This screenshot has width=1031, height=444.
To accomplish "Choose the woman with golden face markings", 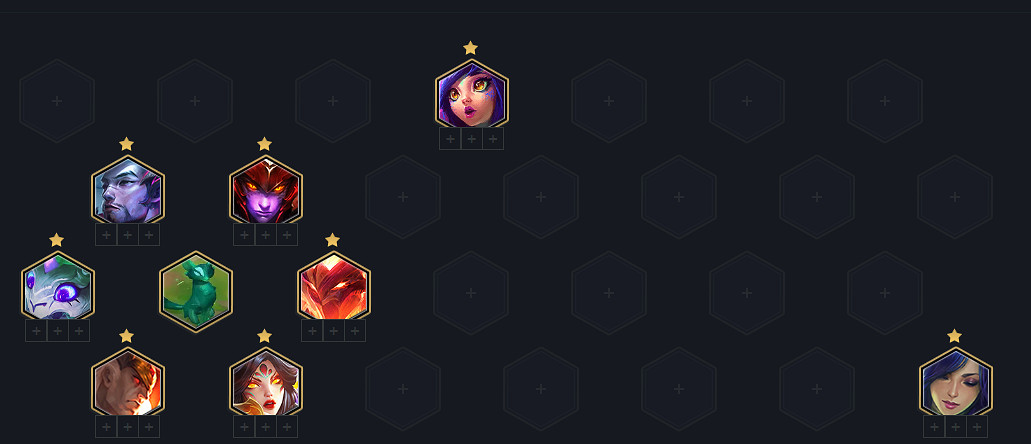I will point(266,382).
